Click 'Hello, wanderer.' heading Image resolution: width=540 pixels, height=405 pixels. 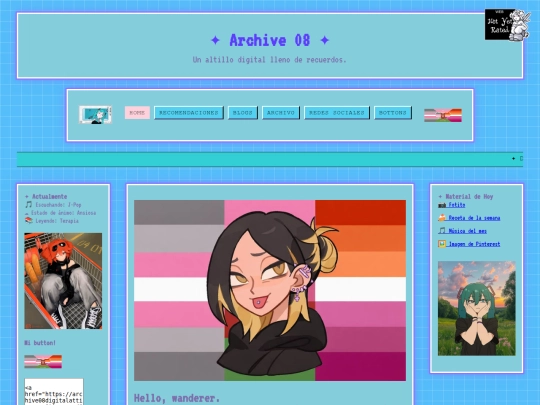coord(177,398)
